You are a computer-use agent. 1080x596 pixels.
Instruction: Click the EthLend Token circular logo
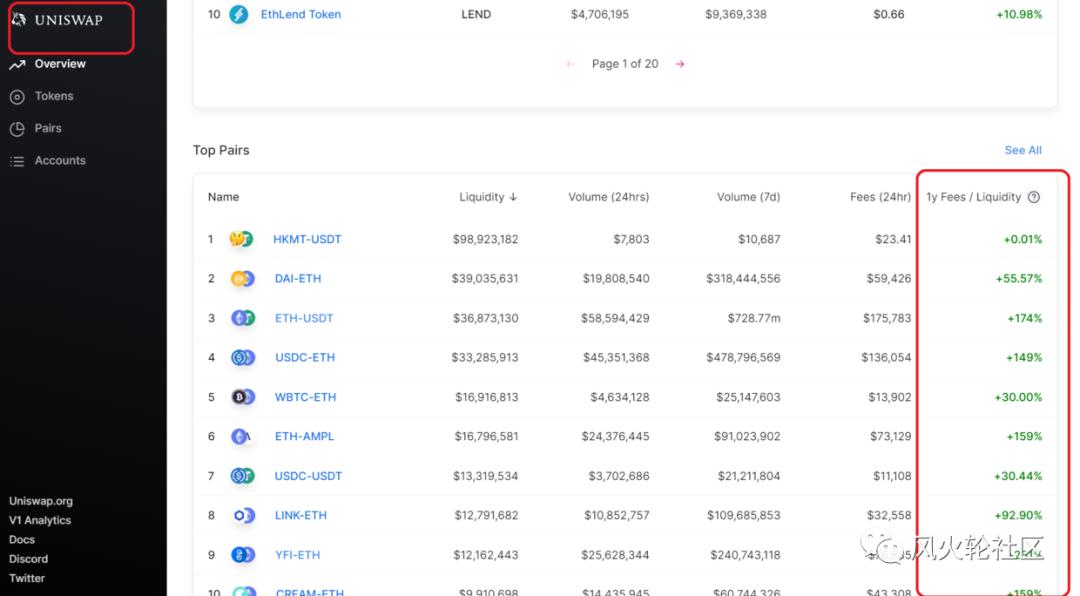click(x=237, y=14)
